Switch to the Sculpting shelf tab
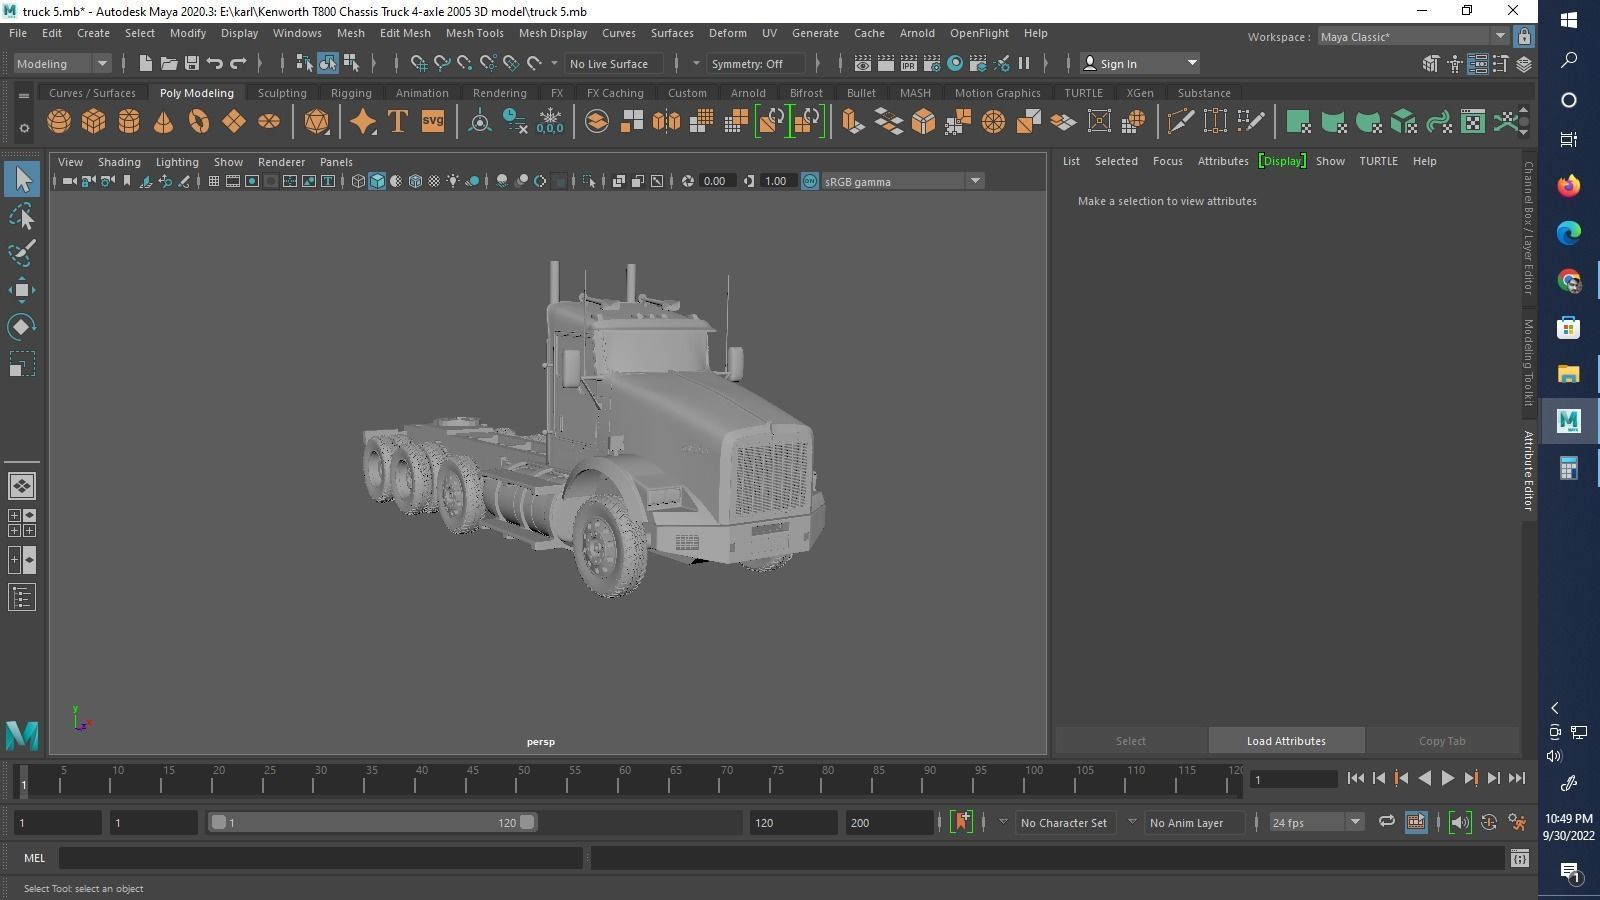 pyautogui.click(x=282, y=93)
